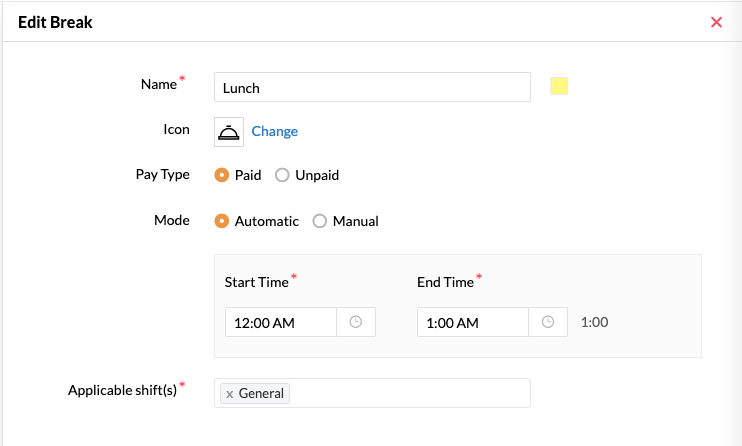
Task: Select the Unpaid pay type
Action: (282, 175)
